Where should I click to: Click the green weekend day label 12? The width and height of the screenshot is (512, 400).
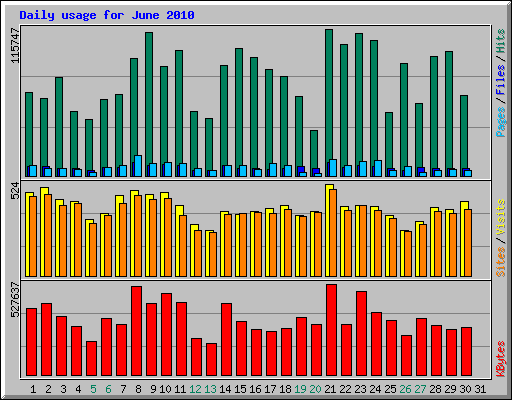pyautogui.click(x=195, y=389)
